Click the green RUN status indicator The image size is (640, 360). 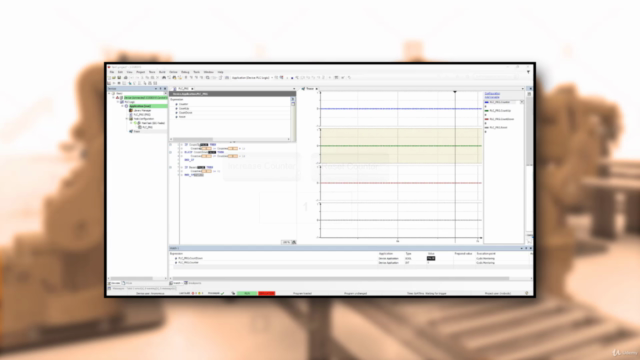[x=247, y=293]
